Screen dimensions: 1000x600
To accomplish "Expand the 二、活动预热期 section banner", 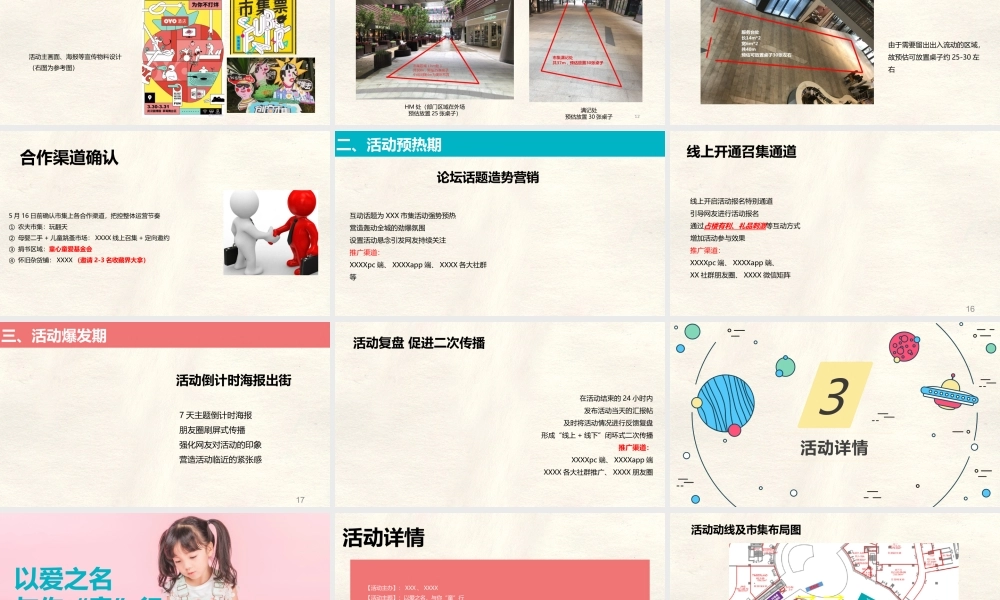I will click(398, 143).
